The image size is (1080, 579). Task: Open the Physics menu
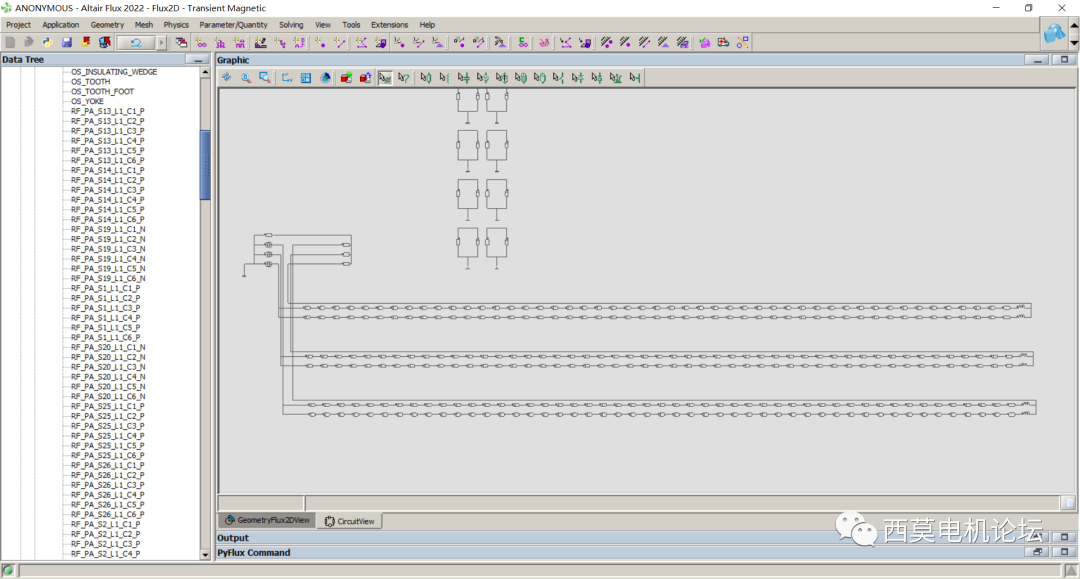[x=176, y=25]
